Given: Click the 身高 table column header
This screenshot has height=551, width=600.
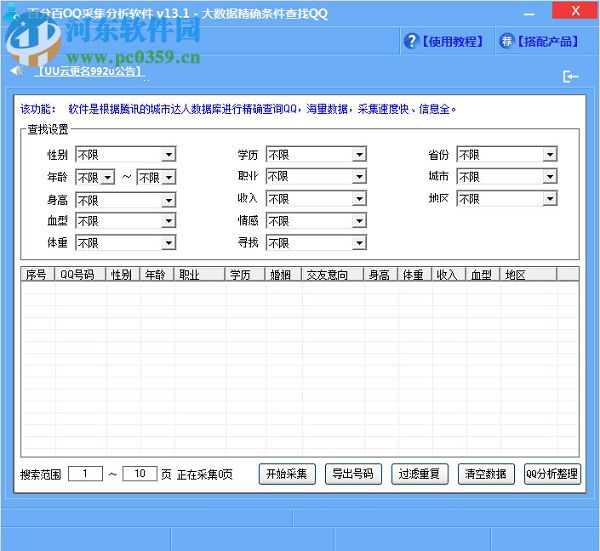Looking at the screenshot, I should [381, 274].
